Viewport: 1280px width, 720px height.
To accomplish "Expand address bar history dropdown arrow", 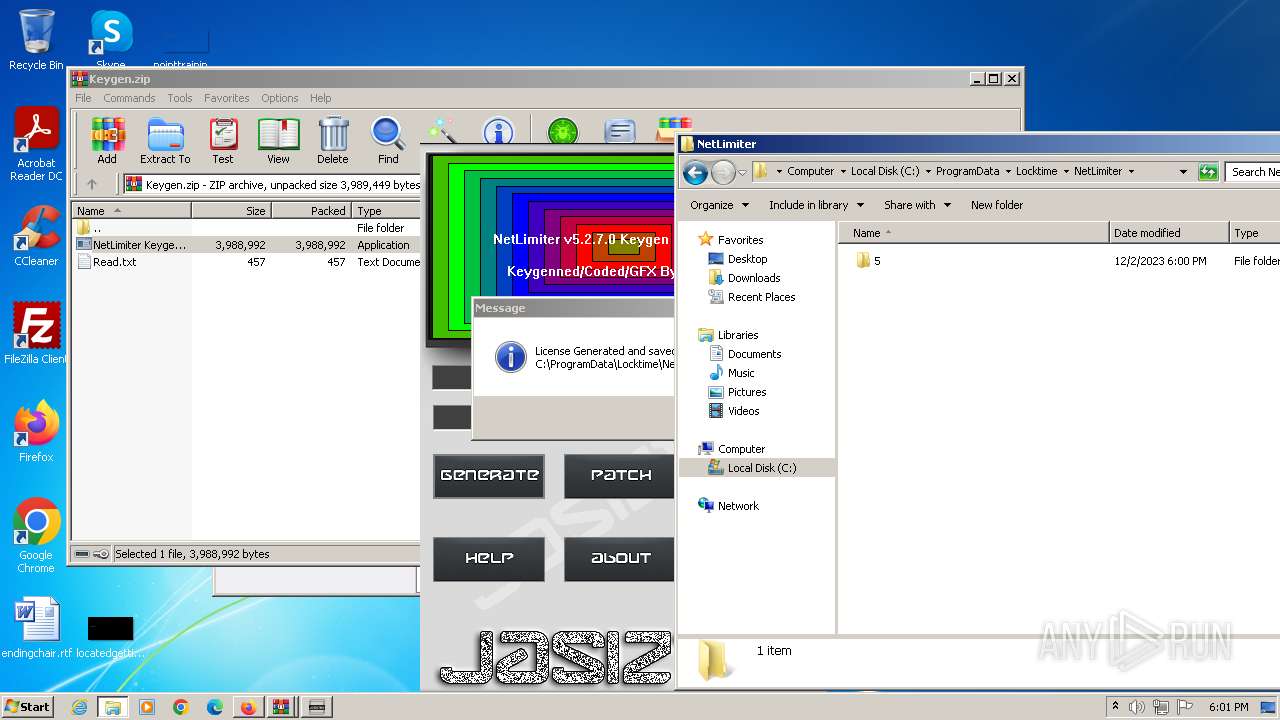I will pos(1183,172).
